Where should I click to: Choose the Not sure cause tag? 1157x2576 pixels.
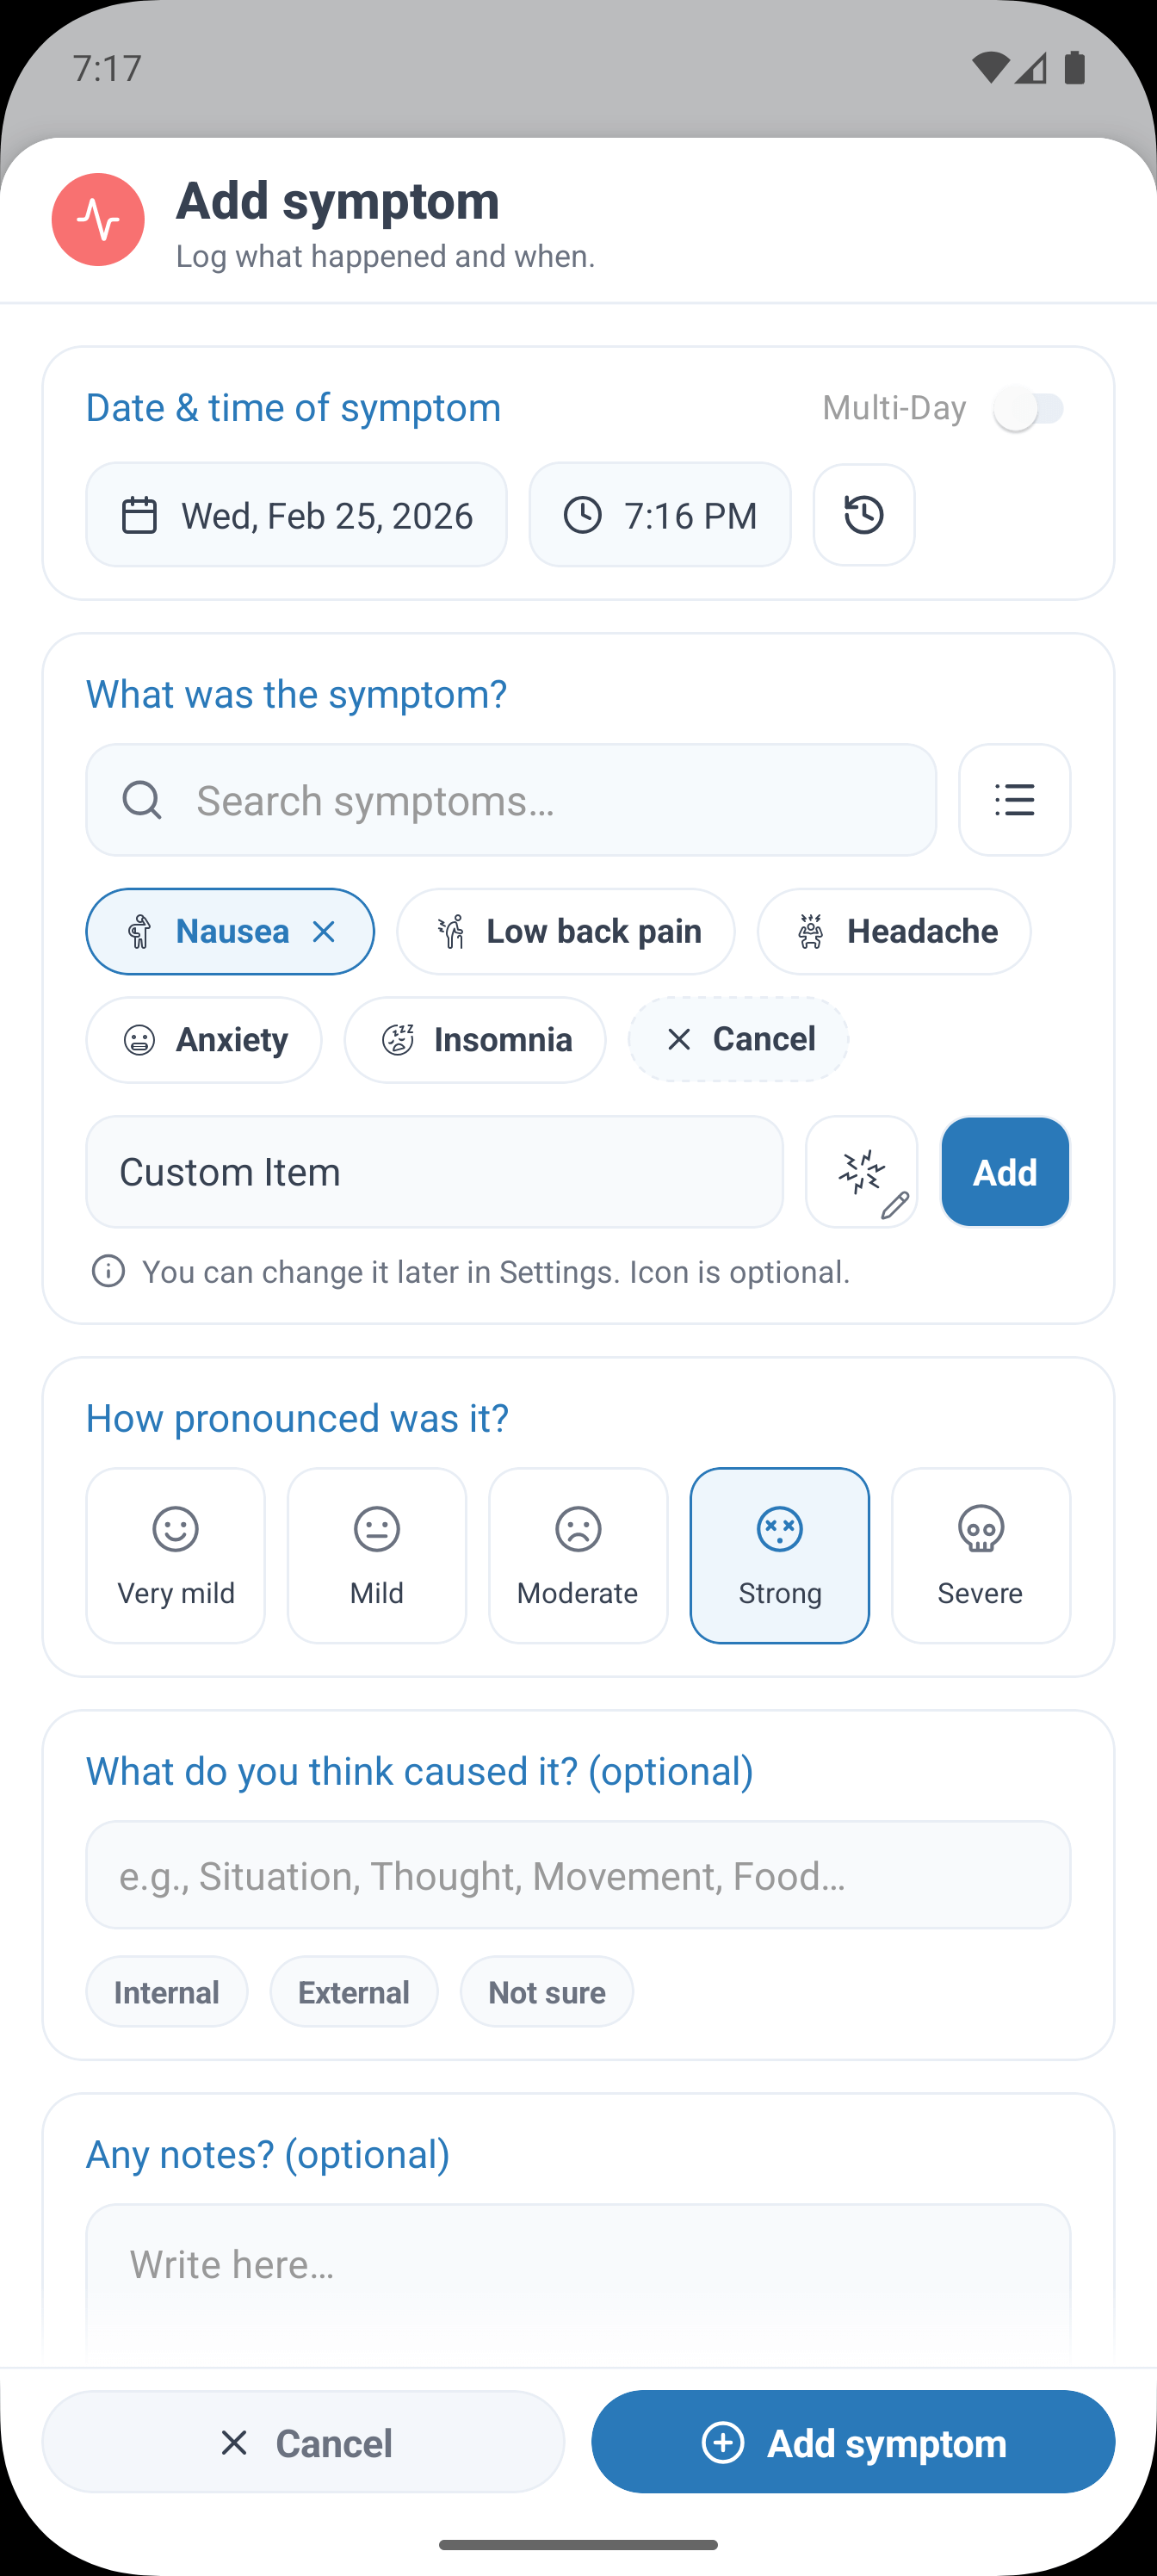pyautogui.click(x=546, y=1991)
